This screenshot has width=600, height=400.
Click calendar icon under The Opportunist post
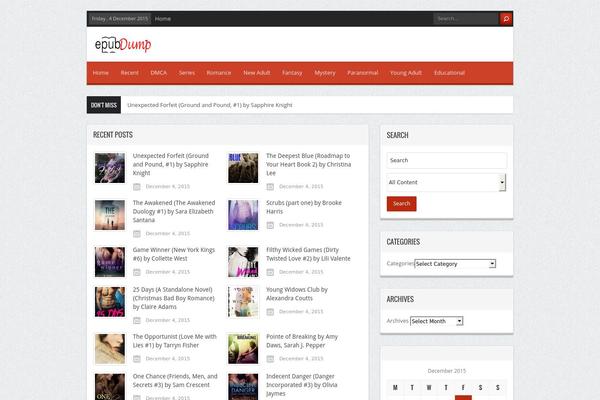(137, 359)
